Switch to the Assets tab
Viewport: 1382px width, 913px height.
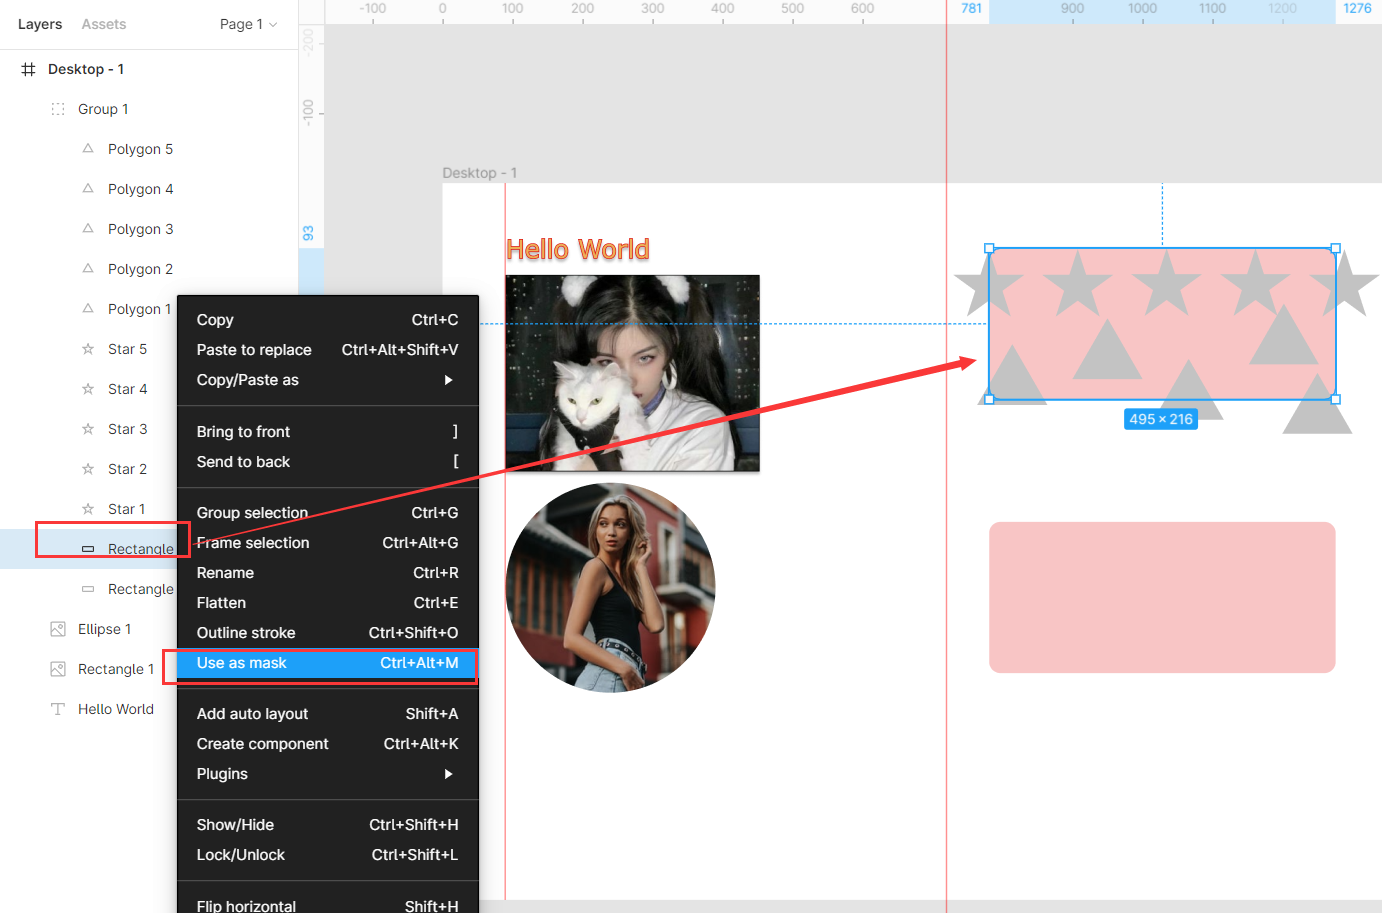click(x=103, y=24)
